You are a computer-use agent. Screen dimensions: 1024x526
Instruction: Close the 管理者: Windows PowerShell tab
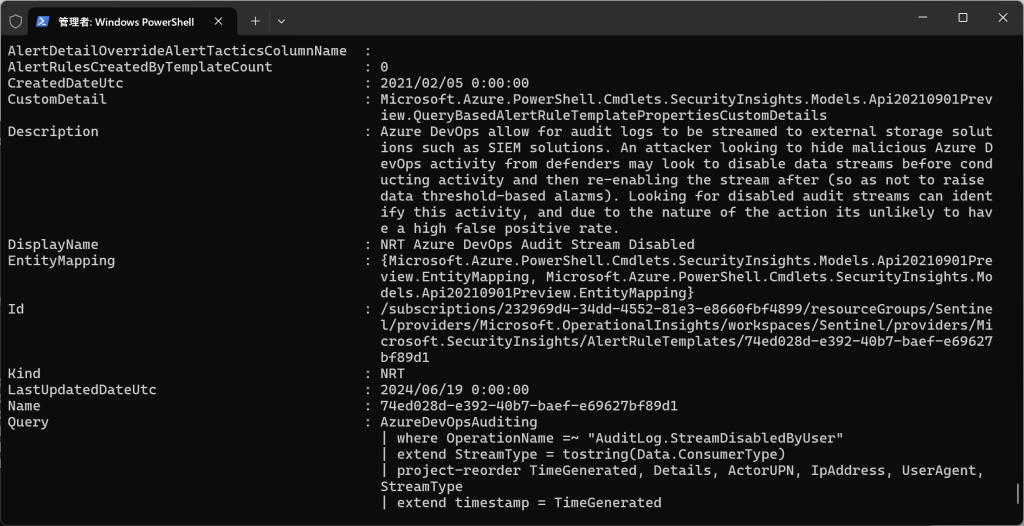(219, 21)
